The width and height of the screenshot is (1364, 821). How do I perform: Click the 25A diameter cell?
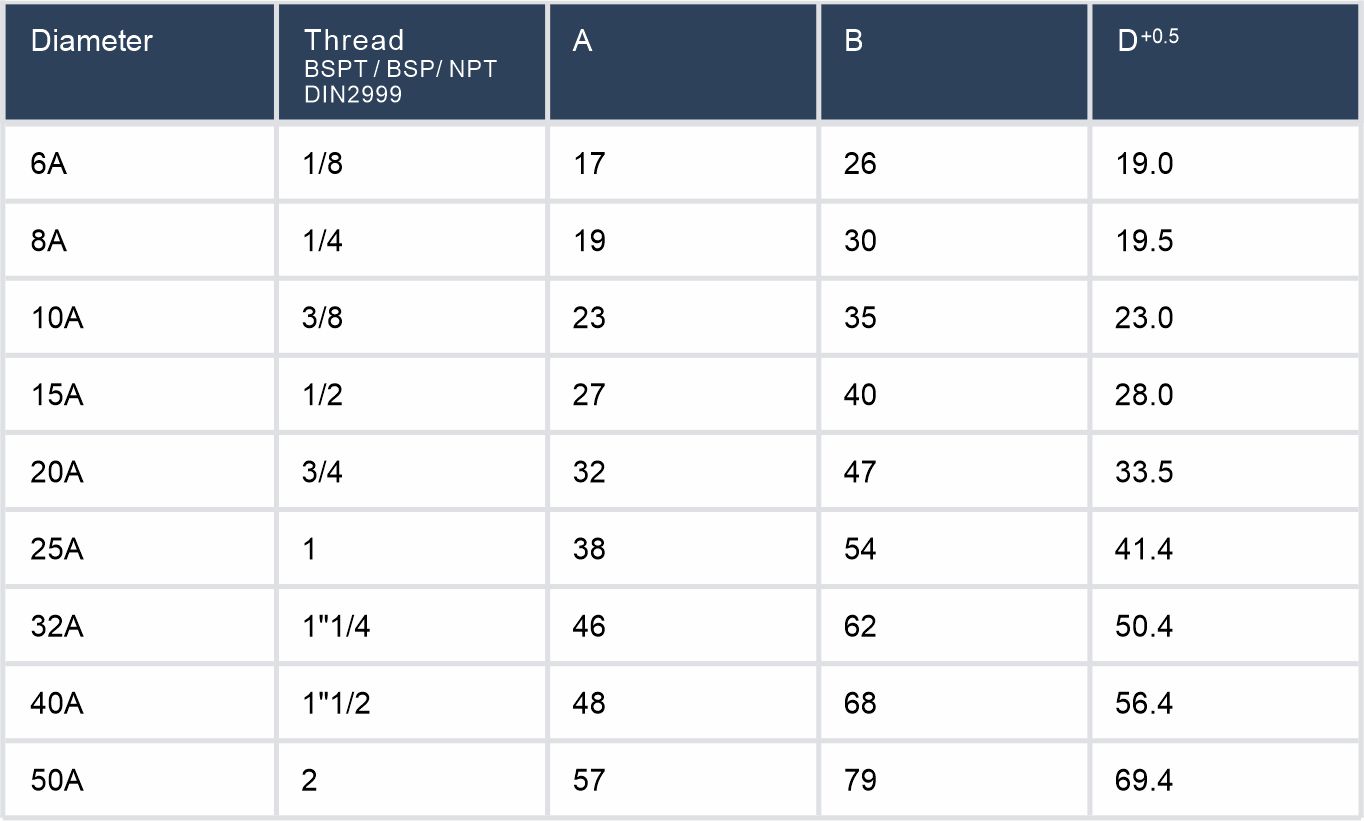coord(57,549)
